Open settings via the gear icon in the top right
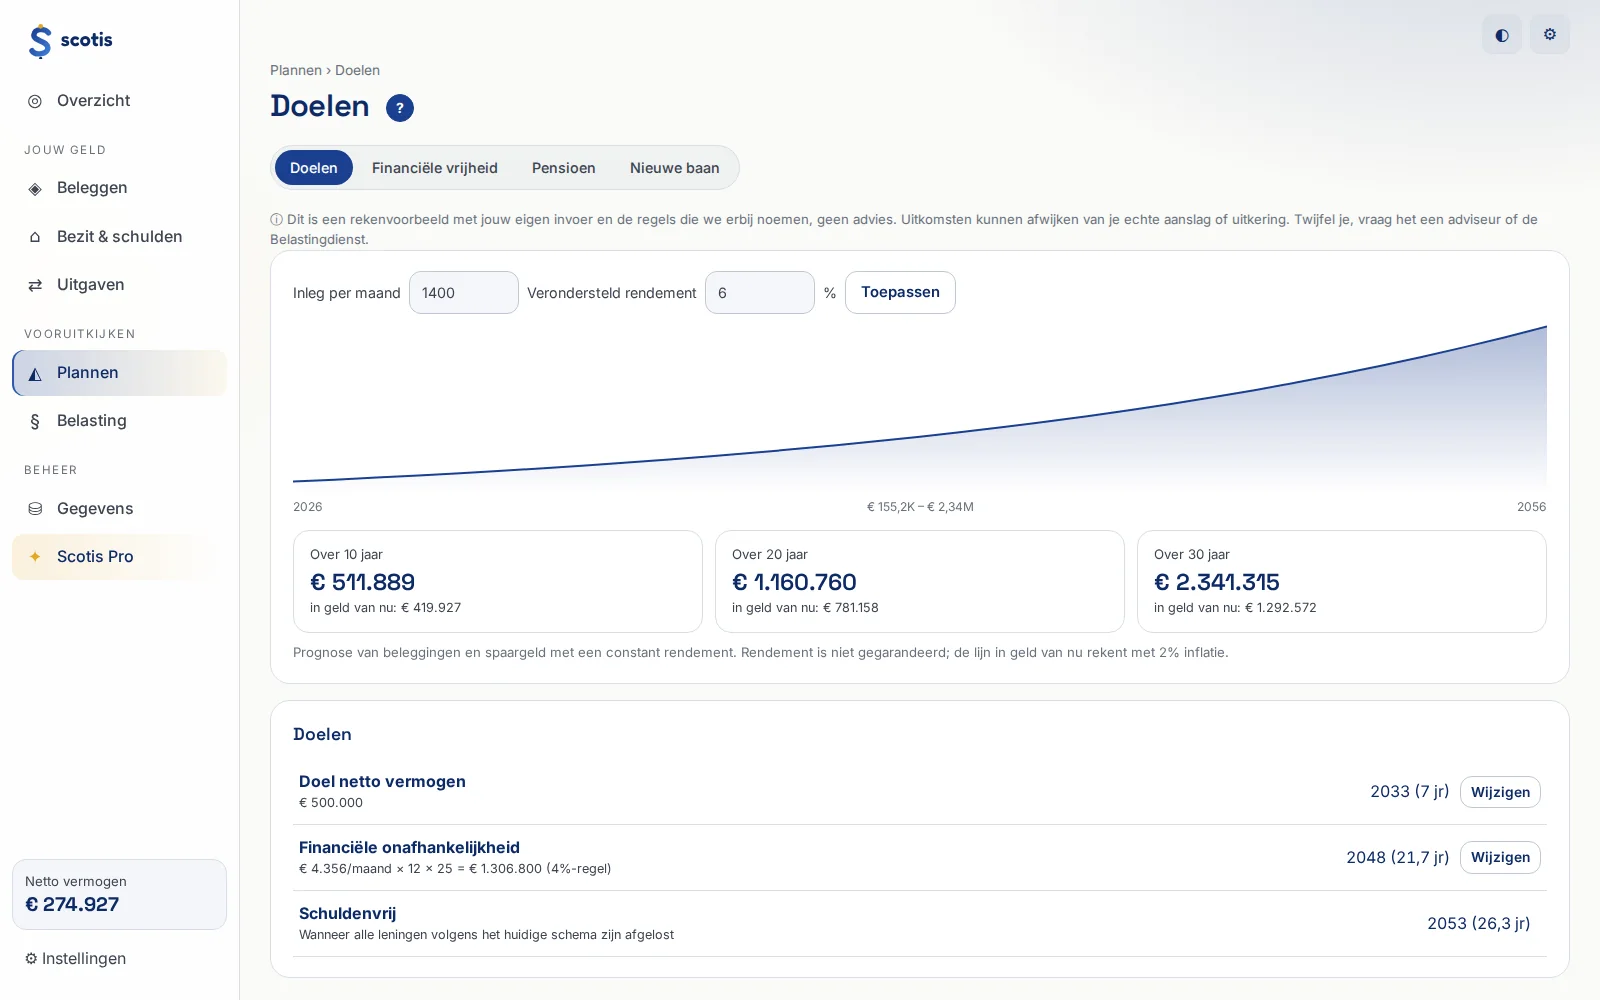The width and height of the screenshot is (1600, 1000). [x=1550, y=35]
